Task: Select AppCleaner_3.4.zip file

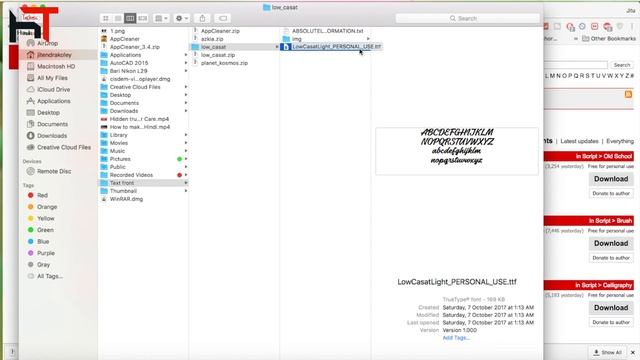Action: 135,47
